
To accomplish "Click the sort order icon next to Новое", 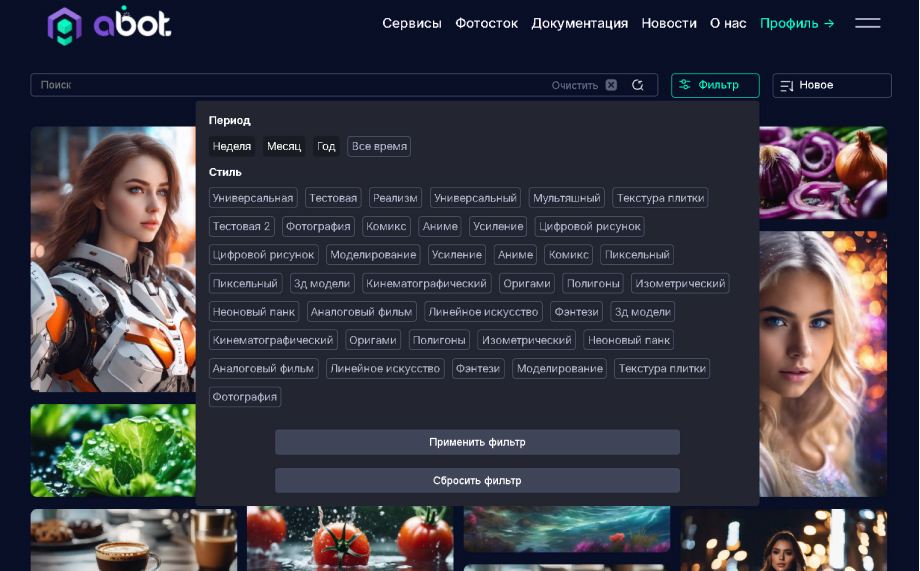I will pos(786,86).
